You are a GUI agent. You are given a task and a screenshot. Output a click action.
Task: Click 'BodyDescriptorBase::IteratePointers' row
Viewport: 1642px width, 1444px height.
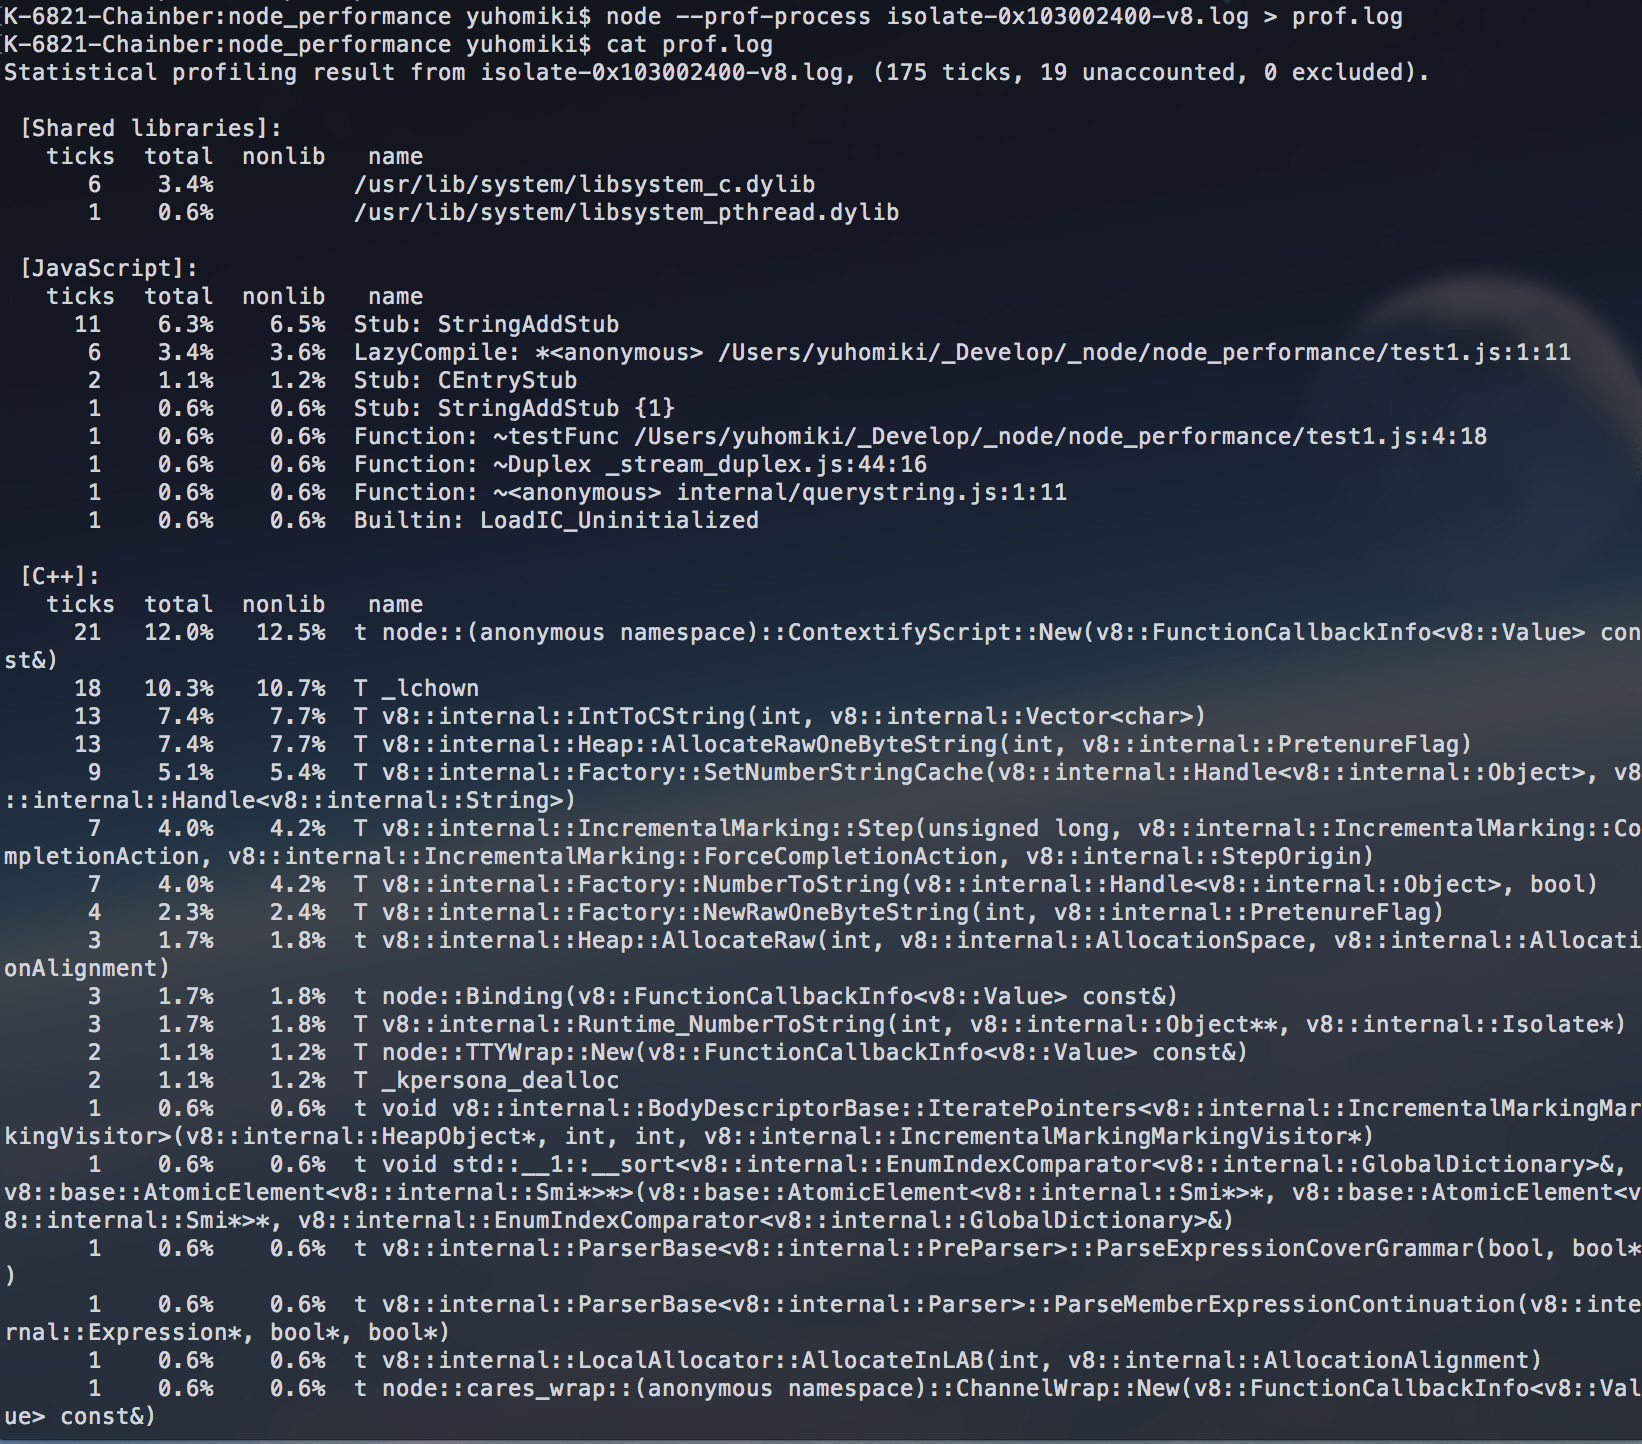point(821,1122)
